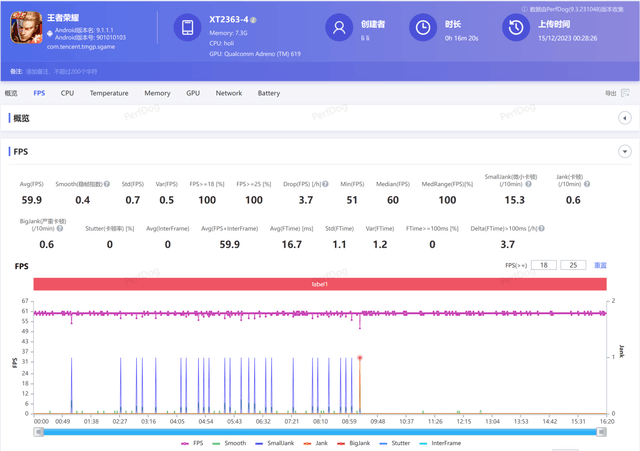Image resolution: width=640 pixels, height=451 pixels.
Task: Click the duration clock icon
Action: [424, 29]
